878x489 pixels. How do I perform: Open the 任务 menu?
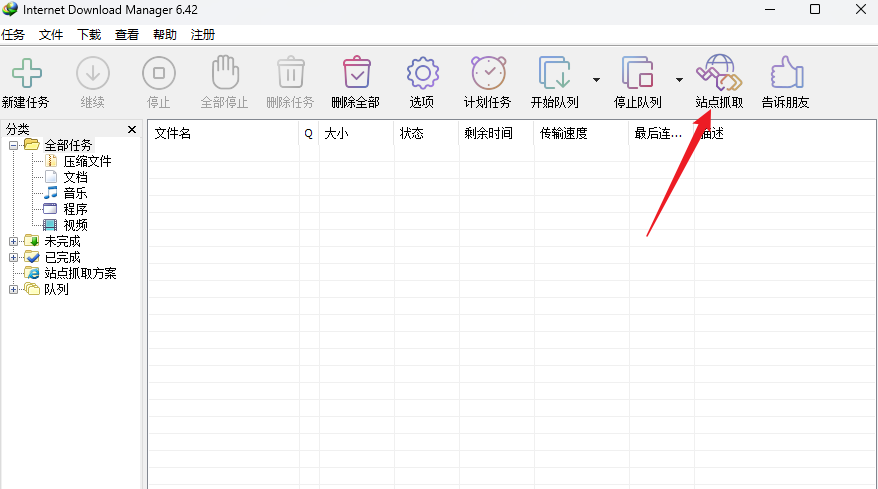(x=13, y=35)
